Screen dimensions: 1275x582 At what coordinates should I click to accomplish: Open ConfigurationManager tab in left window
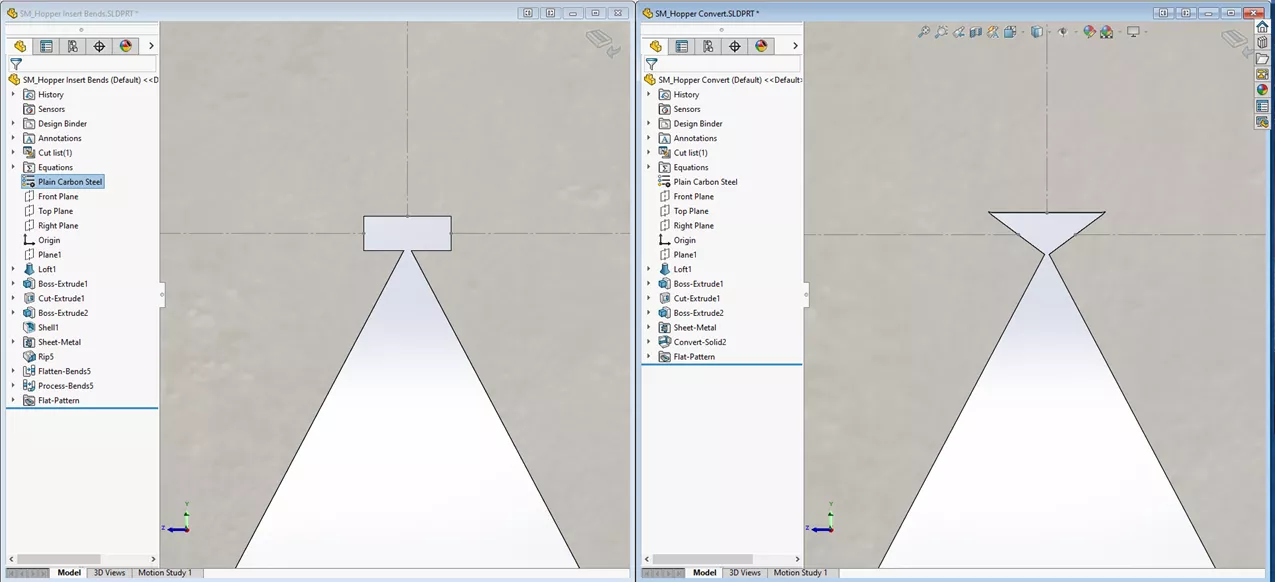[72, 46]
